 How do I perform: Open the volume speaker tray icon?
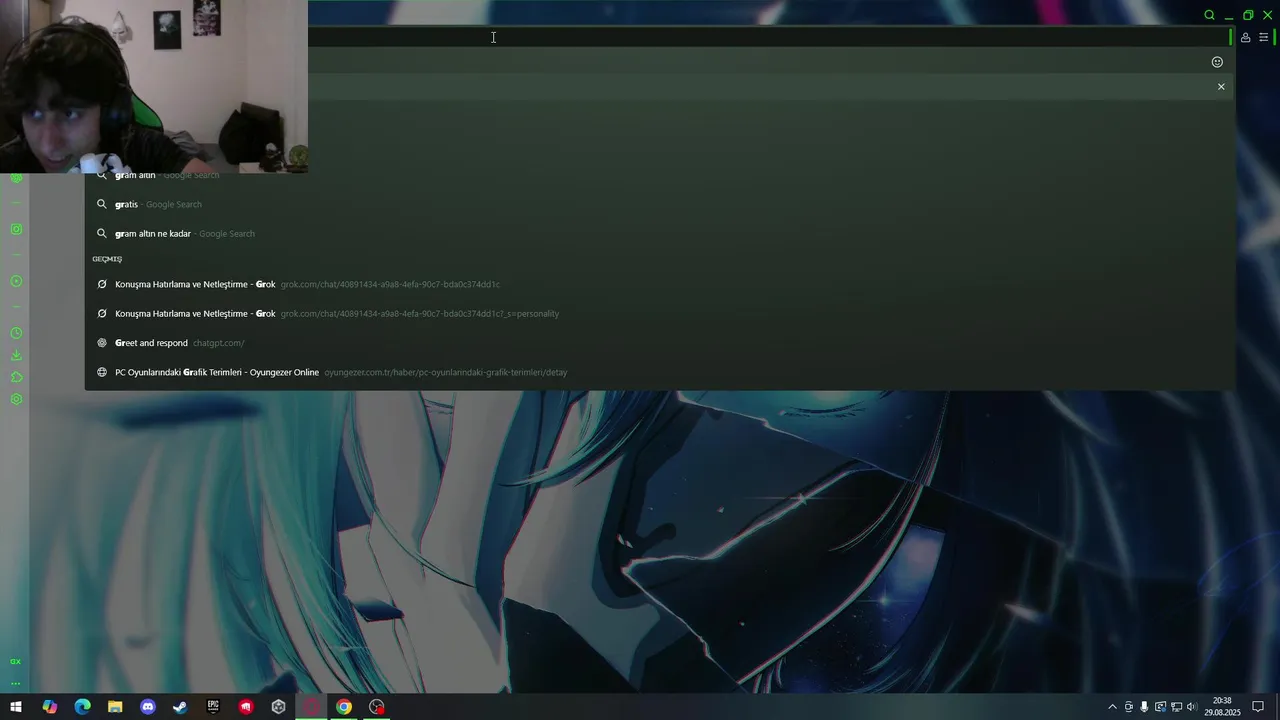pos(1191,707)
